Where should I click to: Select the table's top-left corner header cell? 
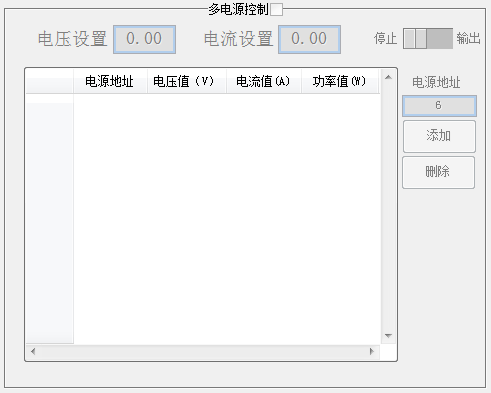coord(50,81)
